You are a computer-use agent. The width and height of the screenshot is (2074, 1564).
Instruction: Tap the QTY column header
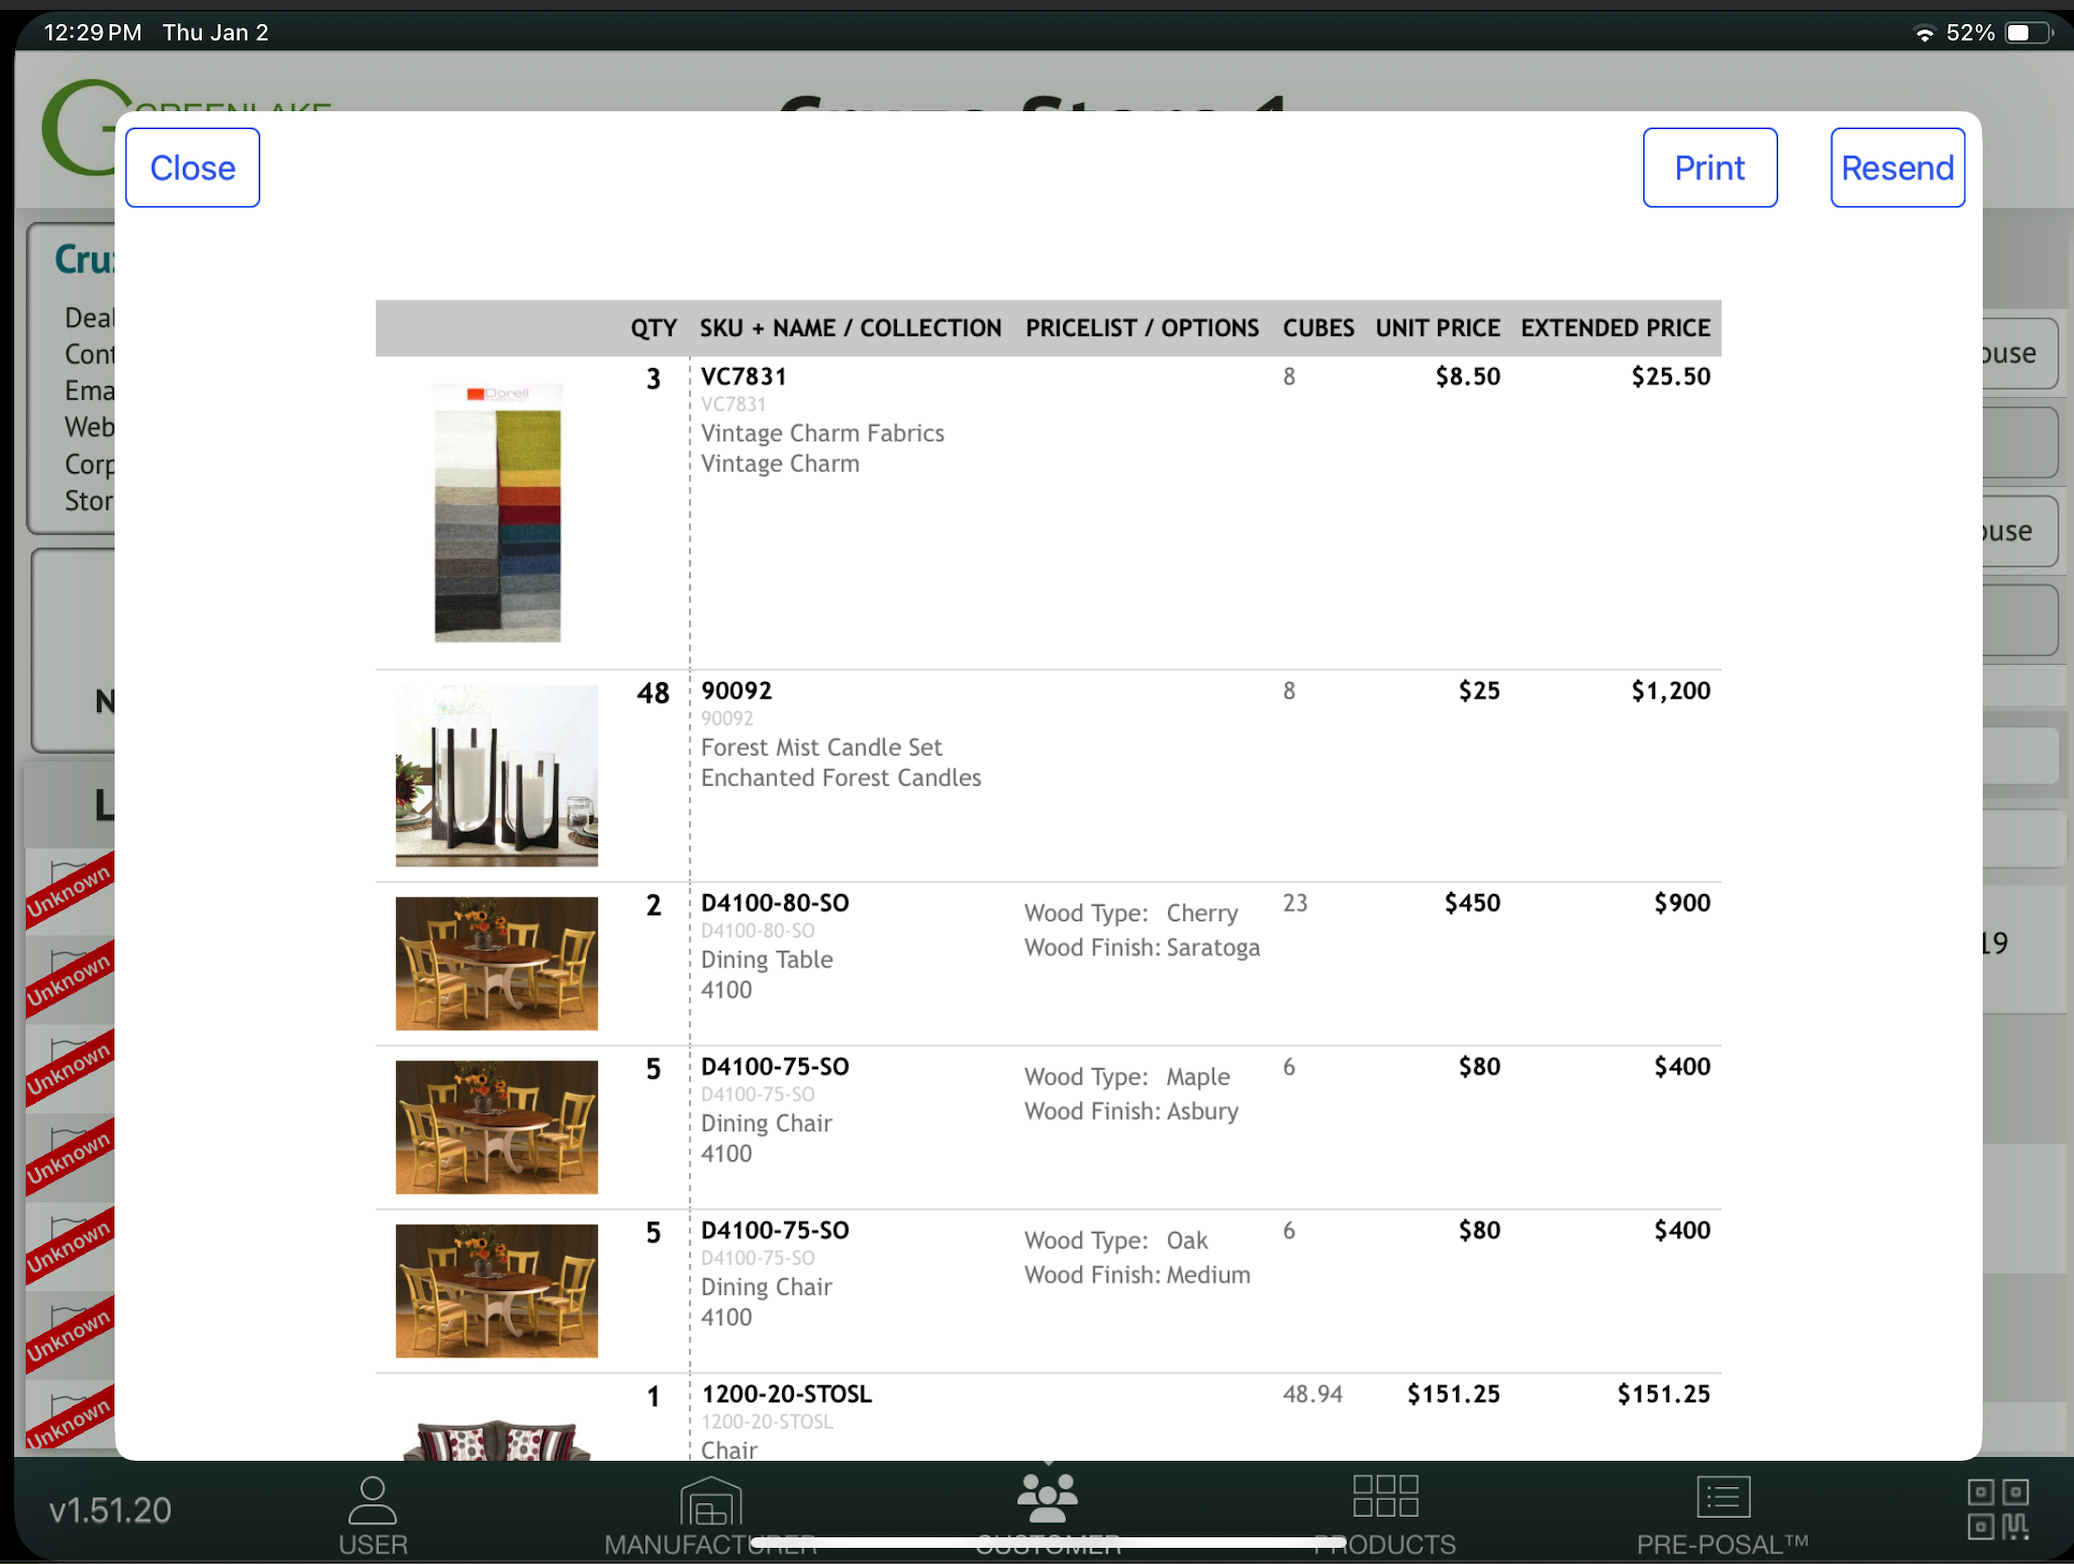point(653,328)
